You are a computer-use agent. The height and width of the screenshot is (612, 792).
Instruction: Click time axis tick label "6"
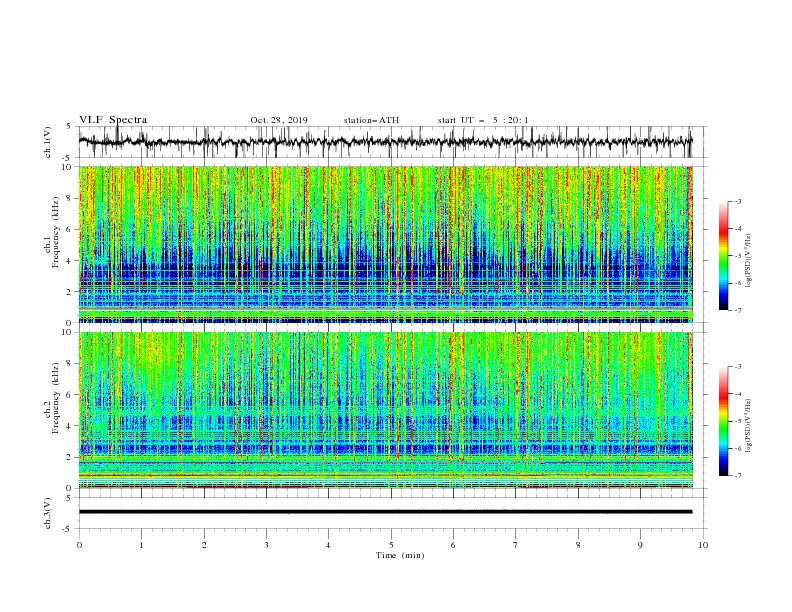click(x=453, y=545)
